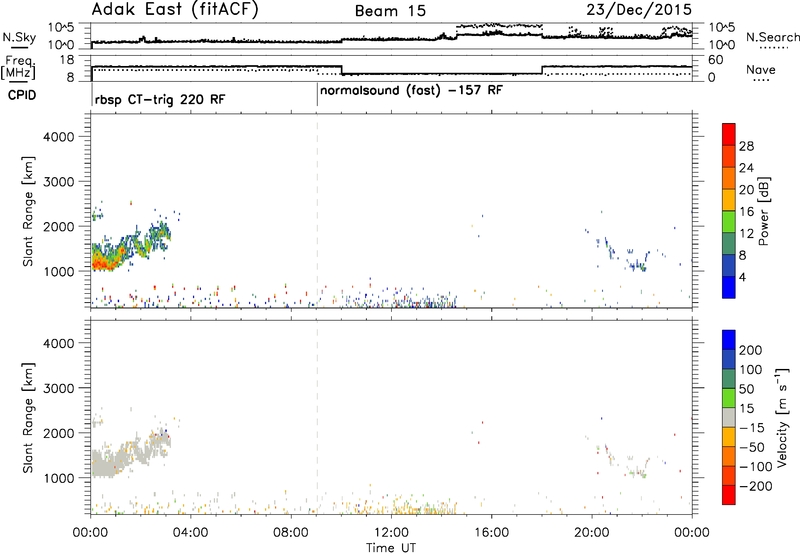
Task: Click the red top segment of Power colorbar
Action: [x=729, y=134]
